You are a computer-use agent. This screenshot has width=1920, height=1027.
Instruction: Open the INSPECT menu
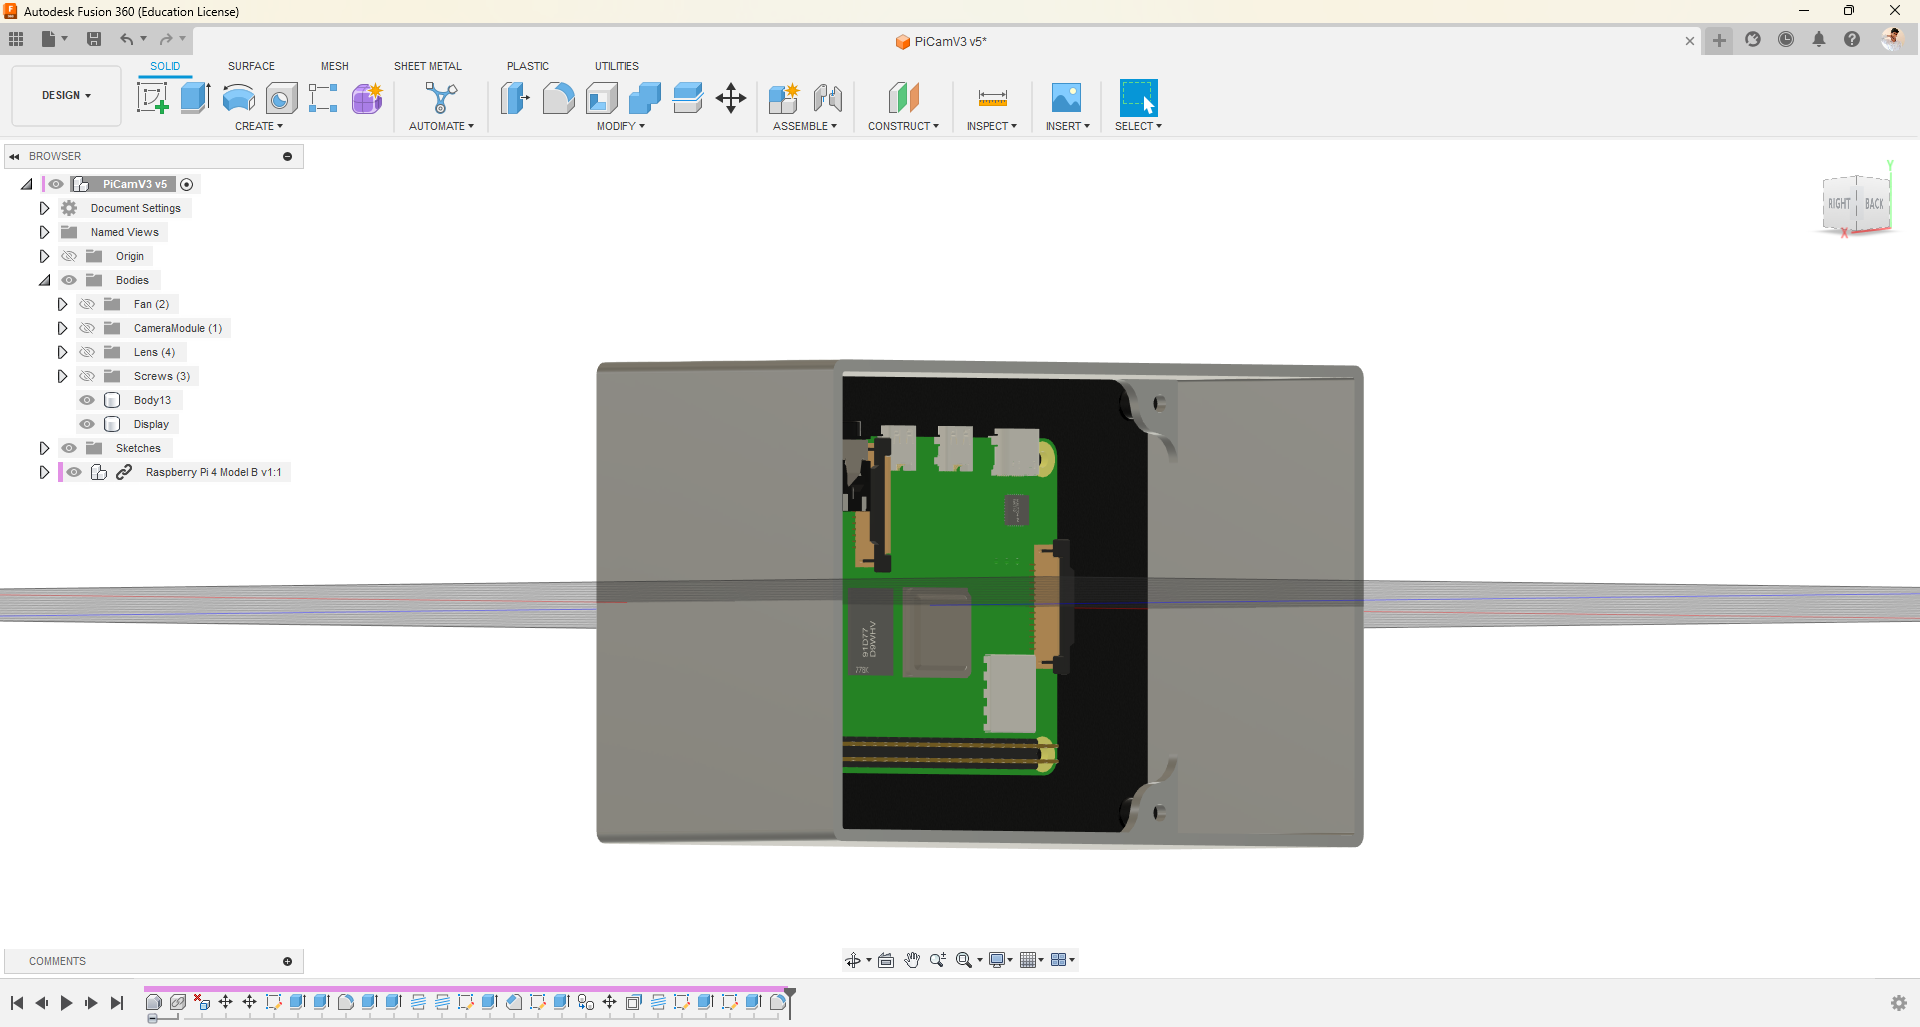992,126
